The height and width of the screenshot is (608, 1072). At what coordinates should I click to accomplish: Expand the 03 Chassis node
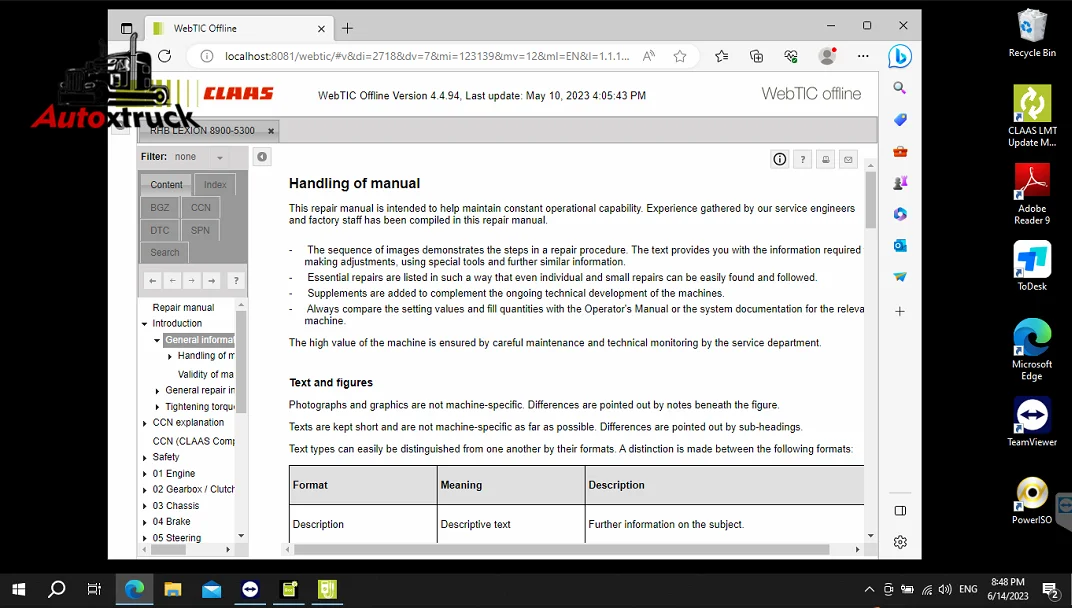point(145,506)
